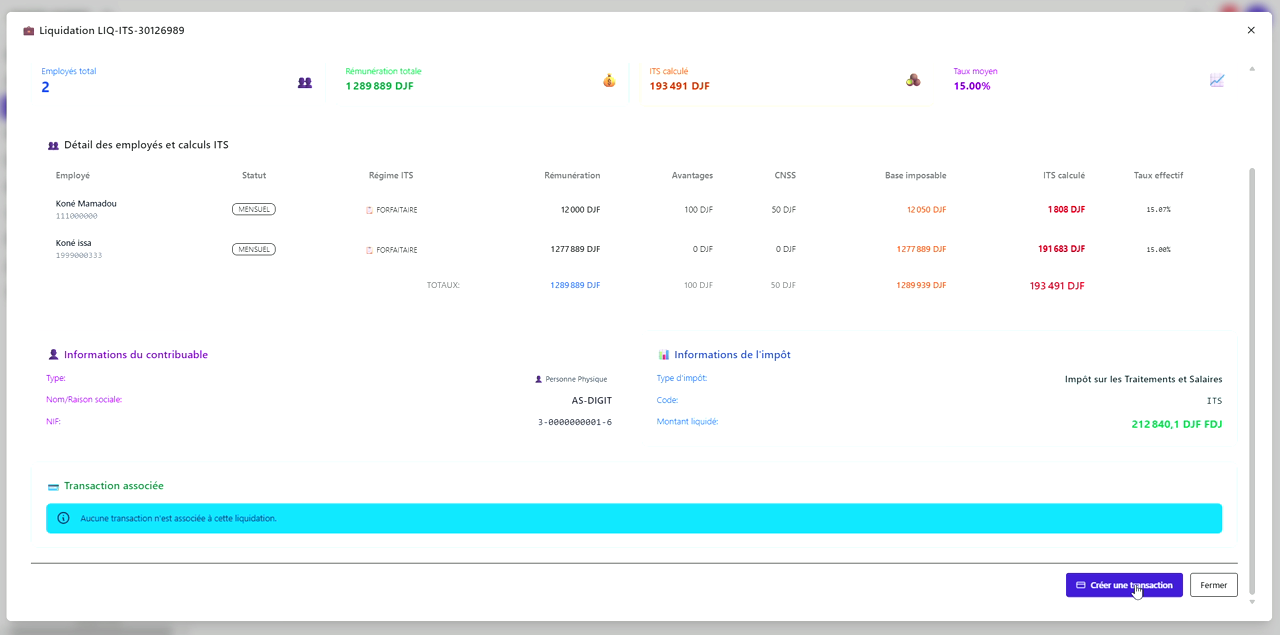Click the down chevron at scrollbar bottom
This screenshot has height=635, width=1280.
pos(1251,601)
